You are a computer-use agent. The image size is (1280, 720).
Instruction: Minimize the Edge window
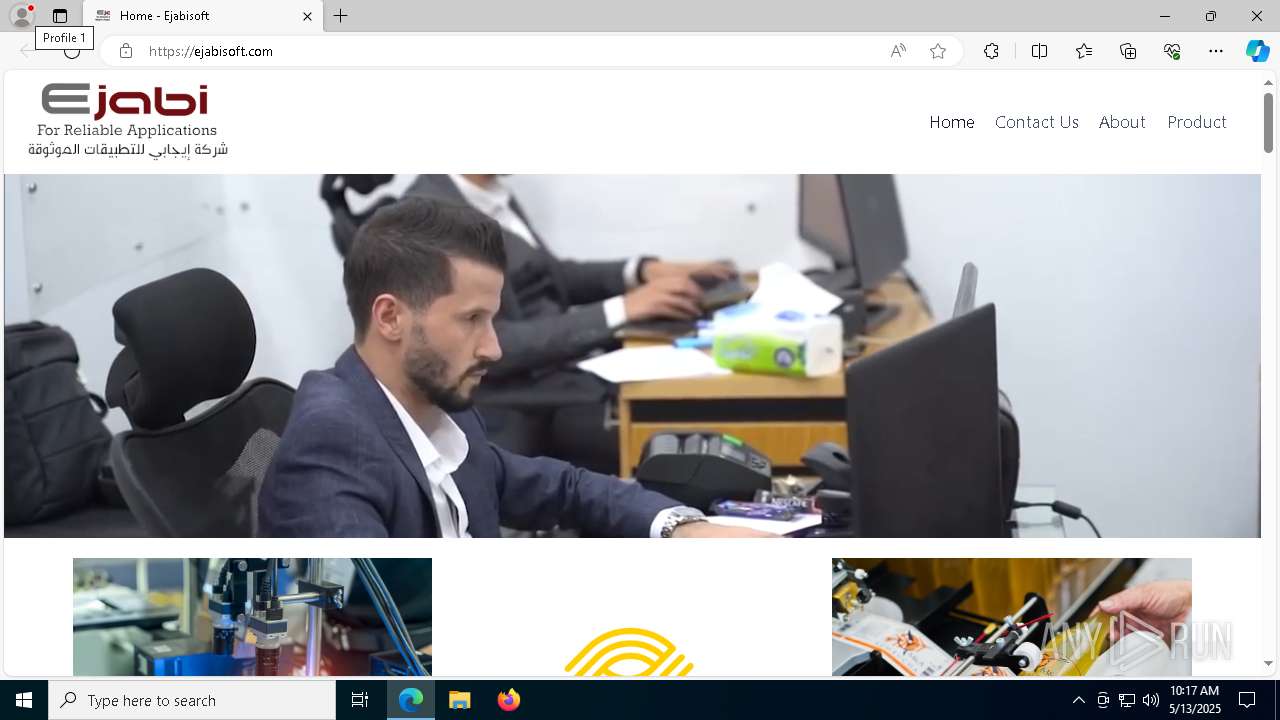[1165, 16]
